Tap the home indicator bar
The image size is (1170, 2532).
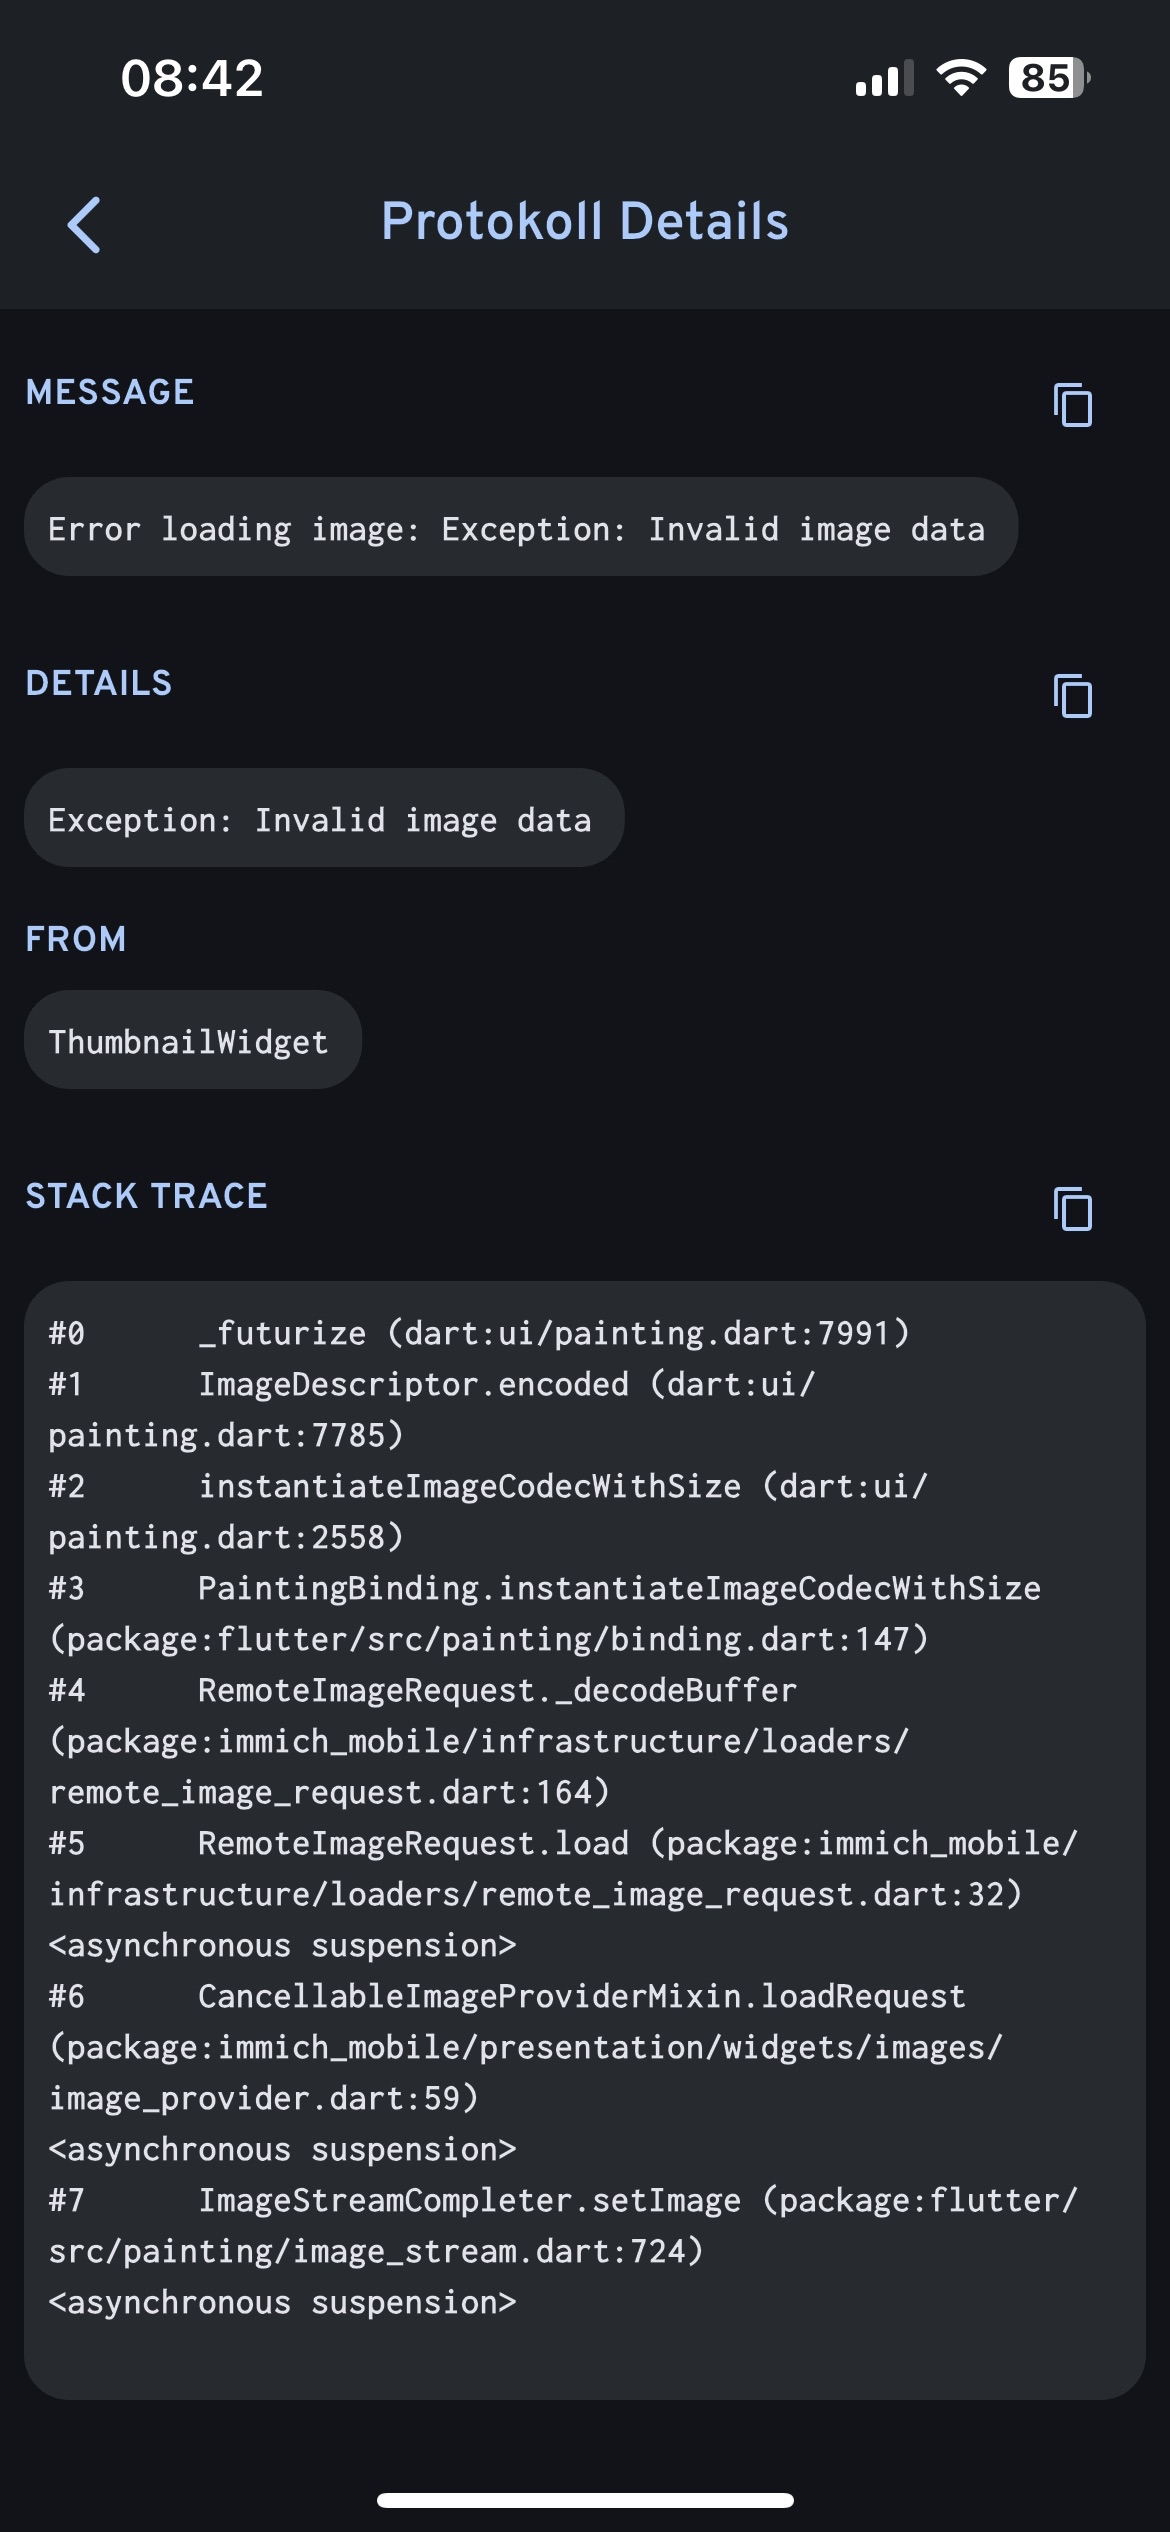coord(585,2500)
